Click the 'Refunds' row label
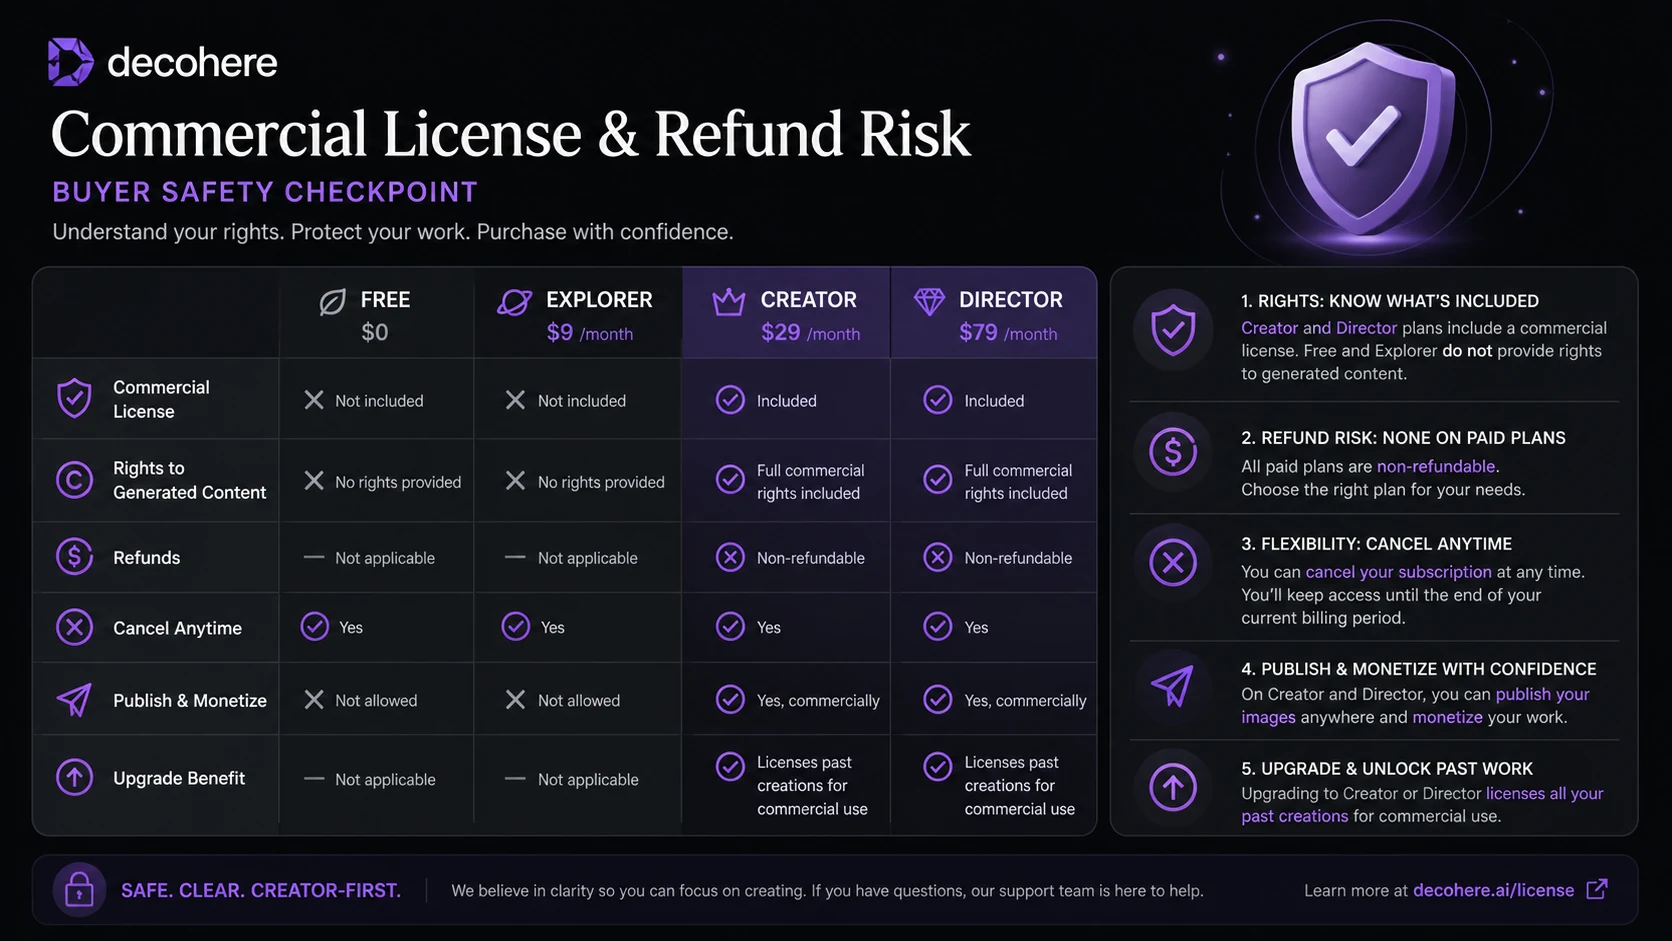 146,557
